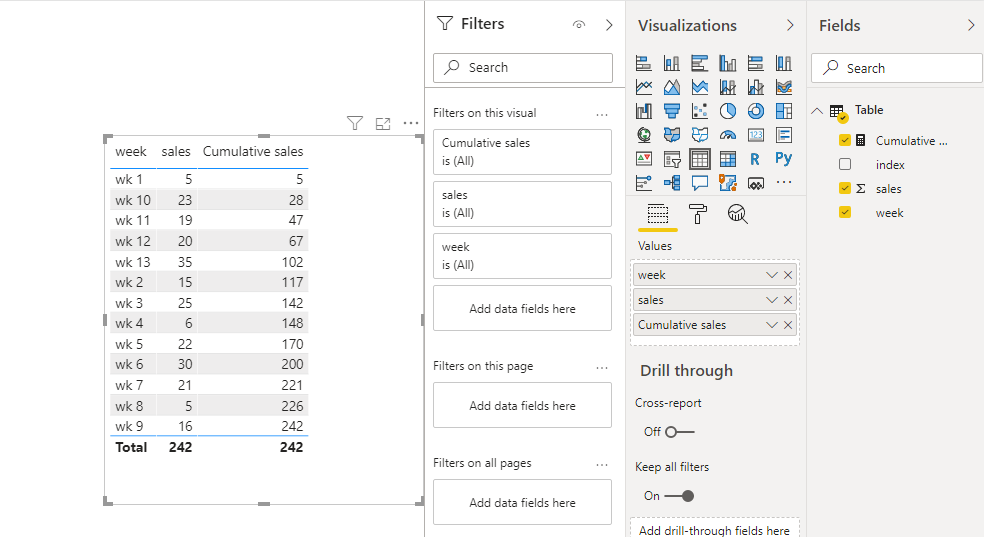This screenshot has height=537, width=984.
Task: Add a Python (Py) visual
Action: pyautogui.click(x=783, y=158)
